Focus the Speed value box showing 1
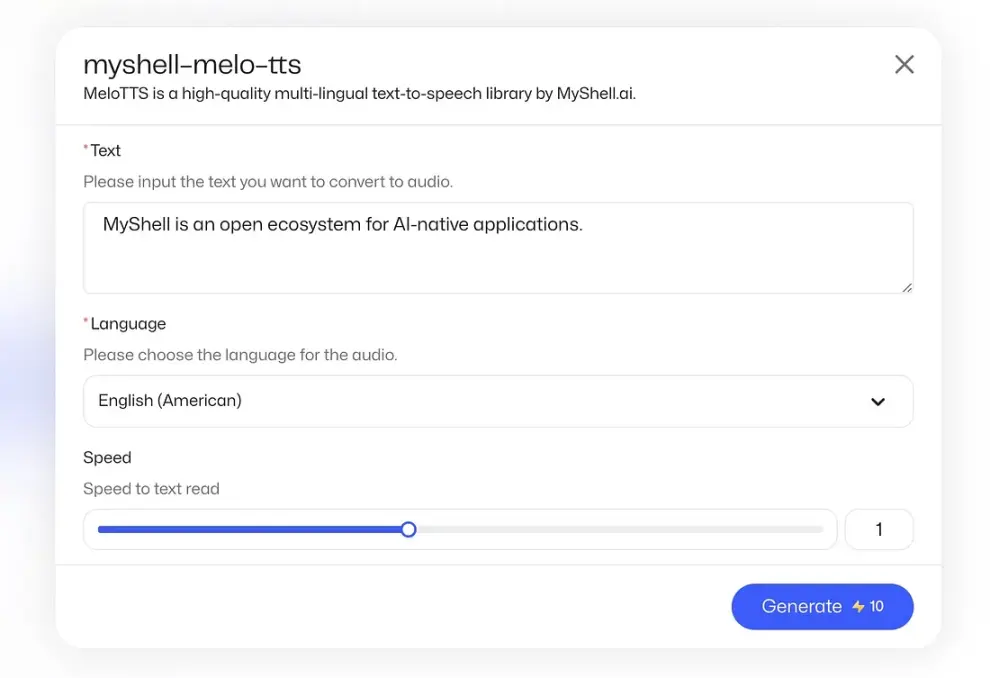 tap(879, 530)
